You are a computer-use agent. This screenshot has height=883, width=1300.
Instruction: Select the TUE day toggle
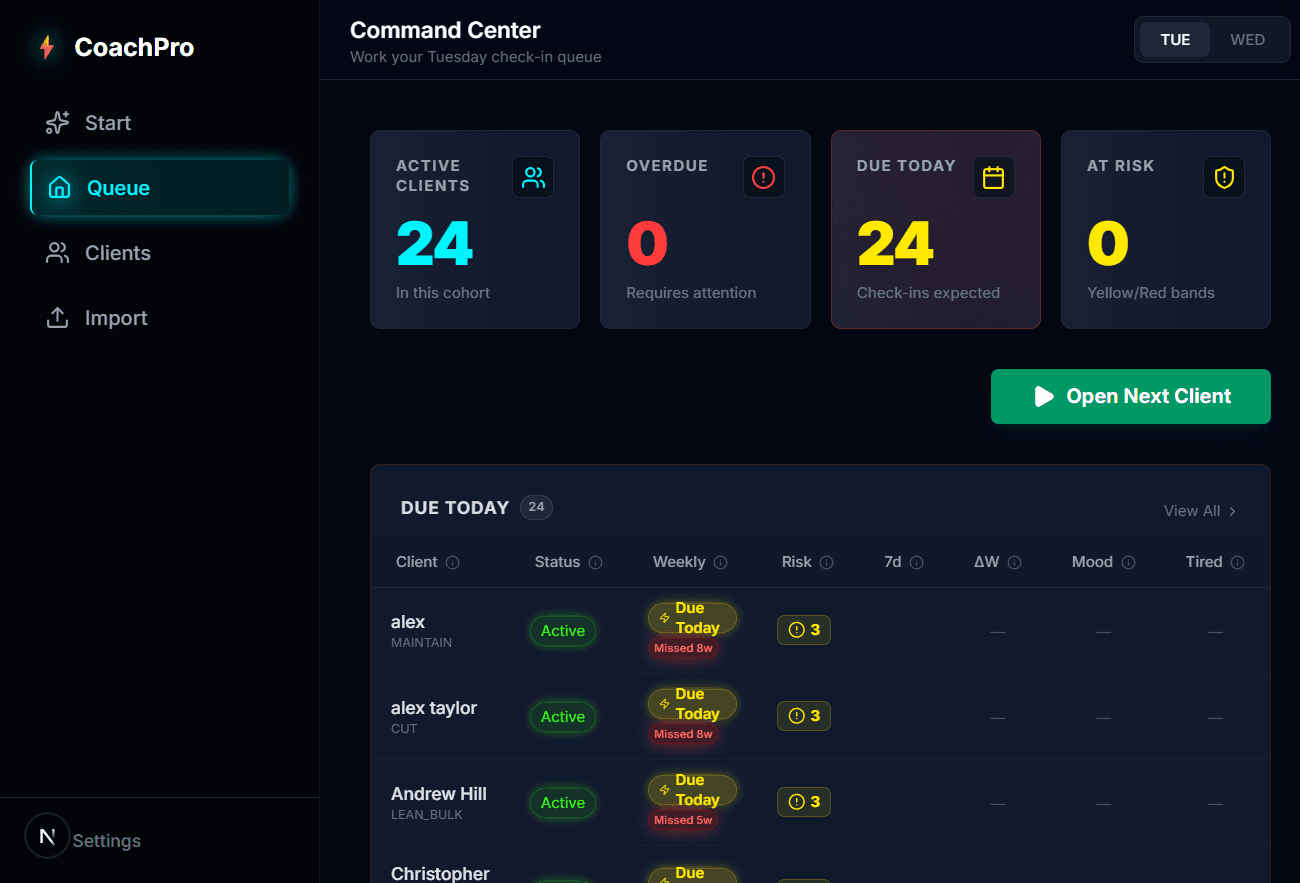1175,40
